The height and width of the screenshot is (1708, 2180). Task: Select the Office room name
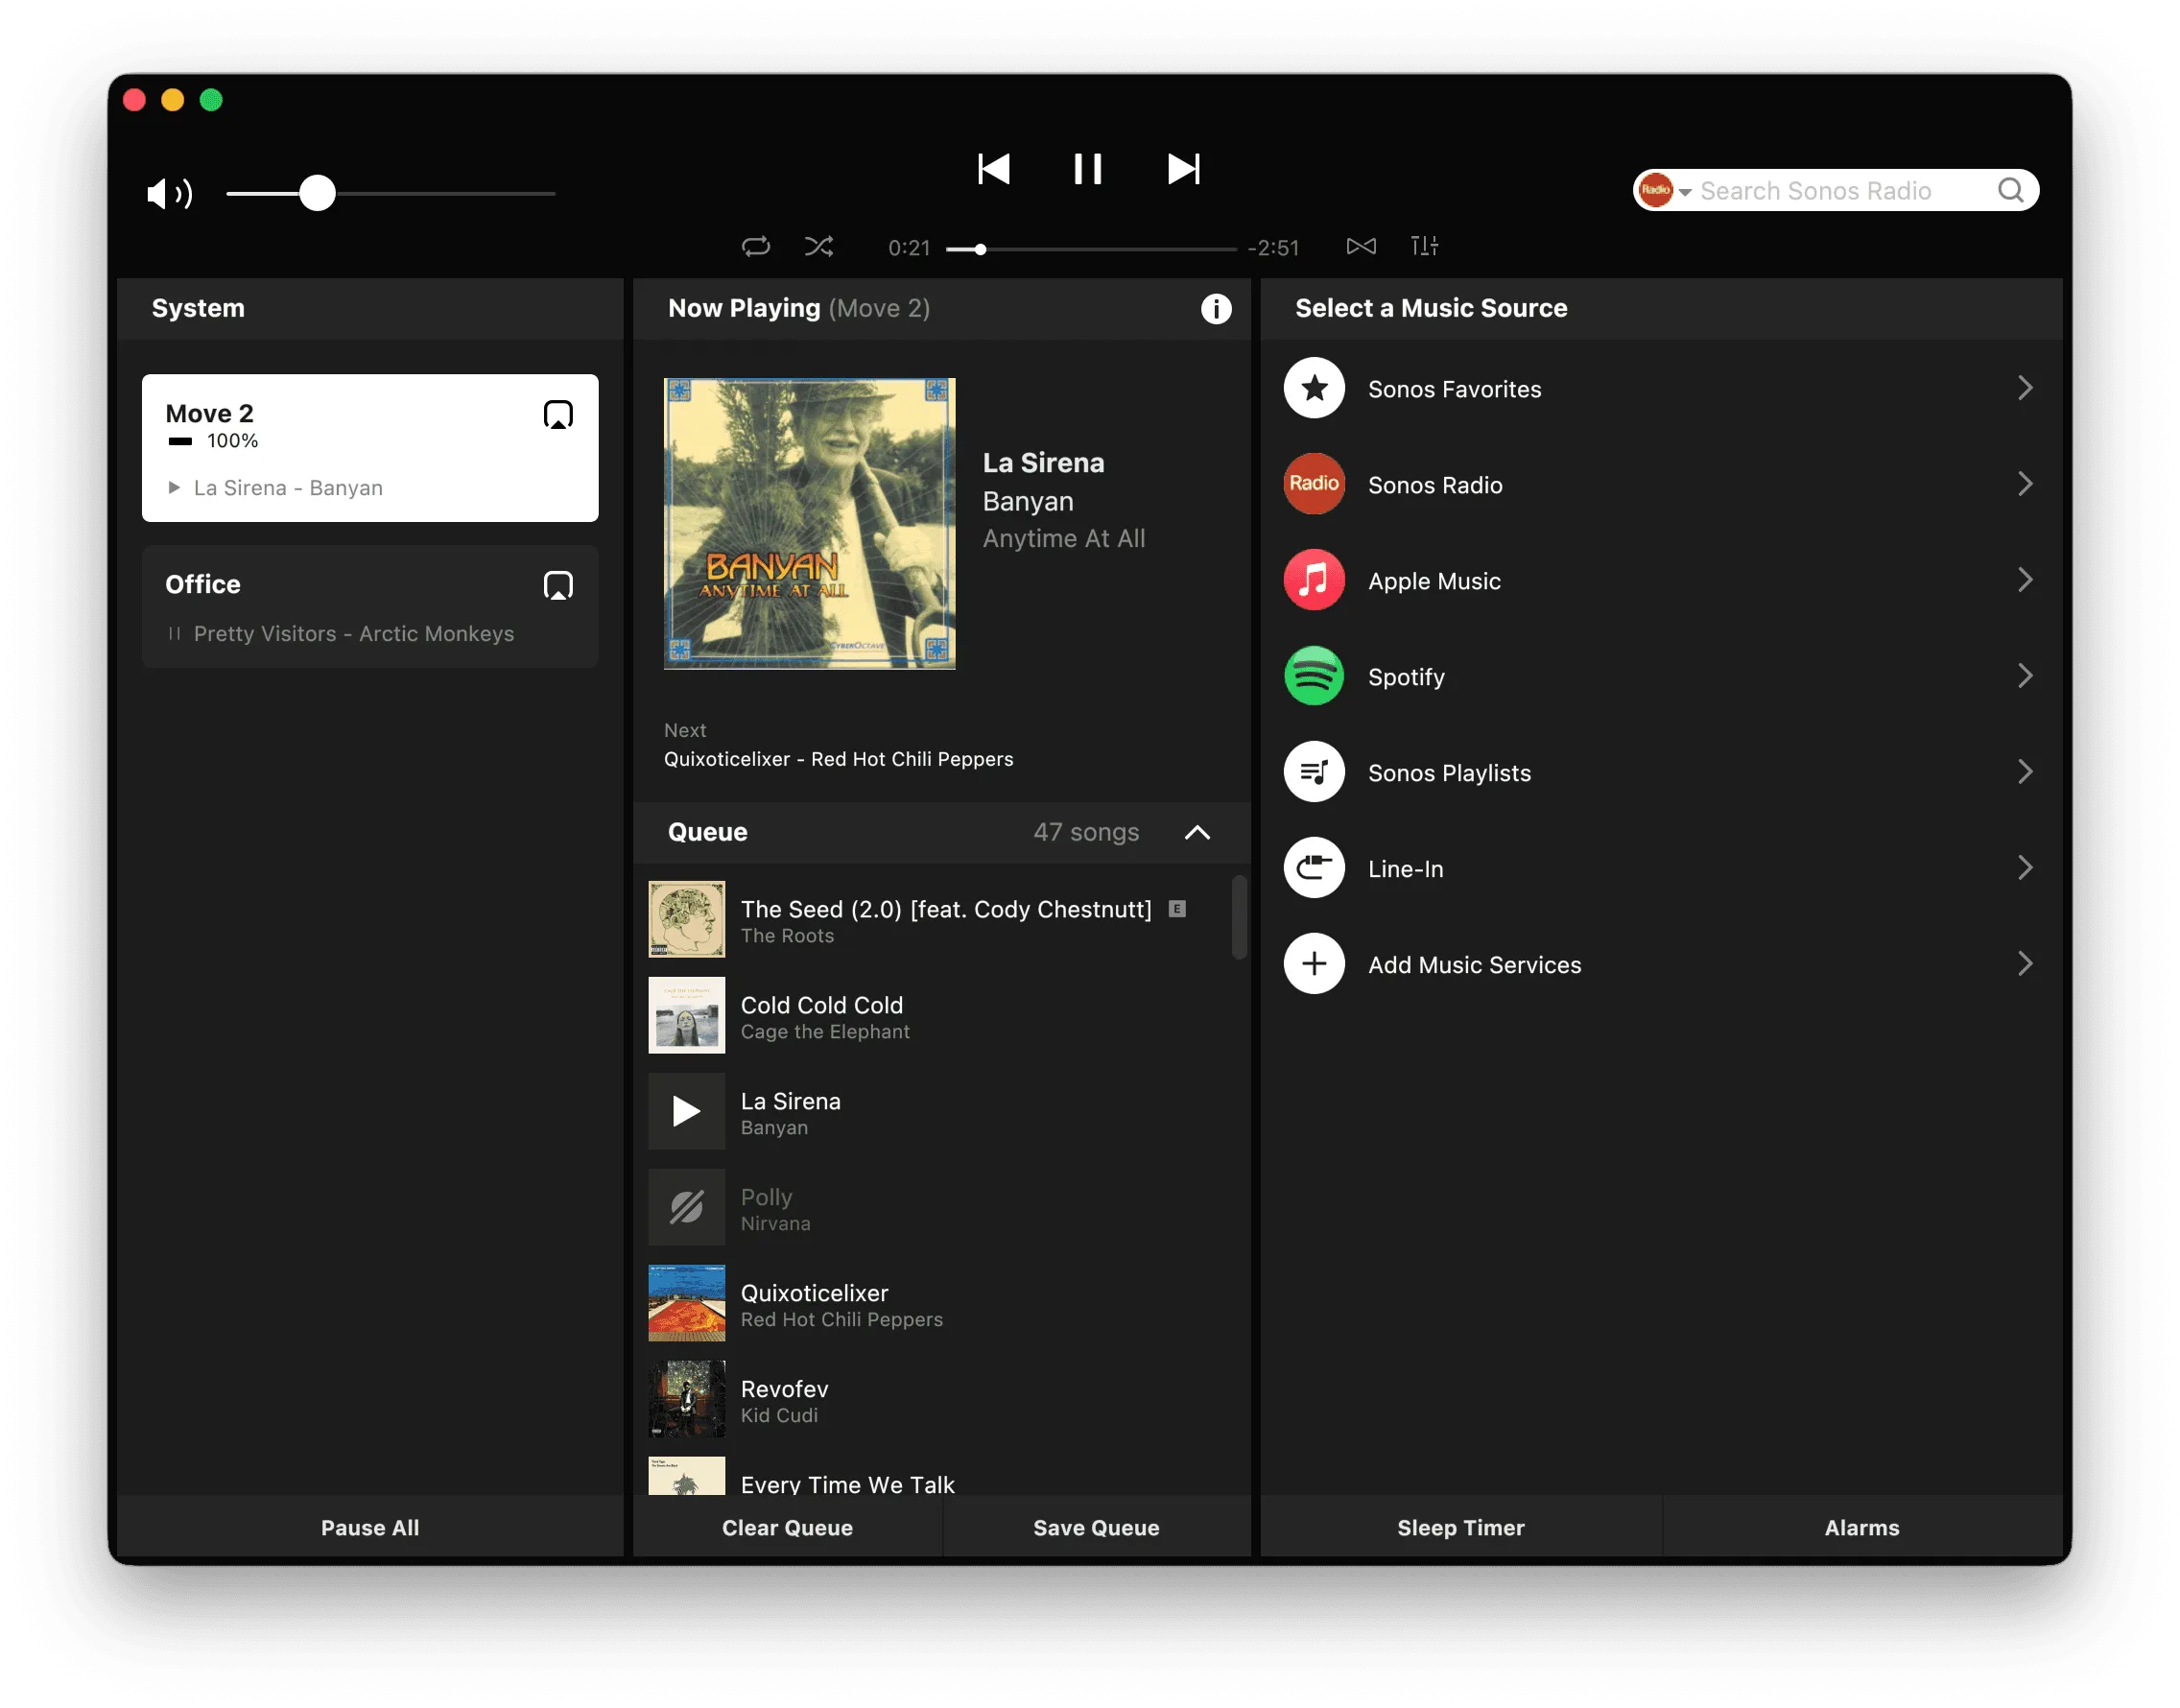coord(203,584)
